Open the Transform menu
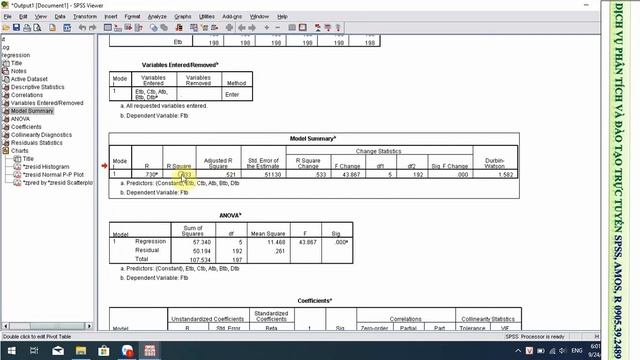Viewport: 640px width, 360px height. 85,17
